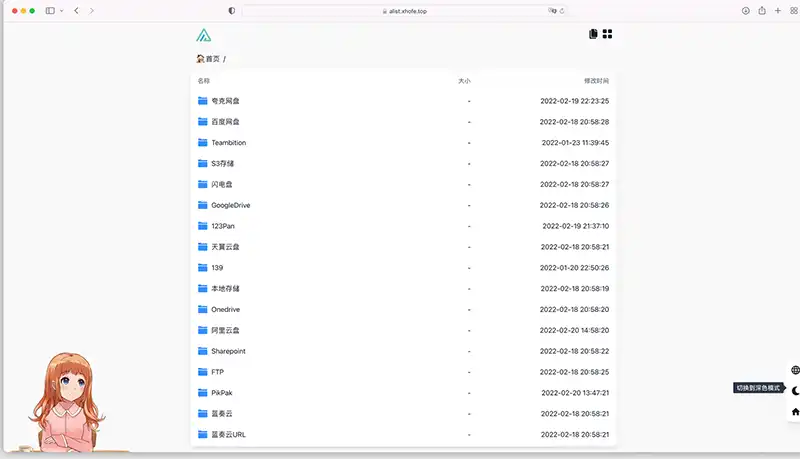
Task: Click folder icon beside Teambition
Action: (x=203, y=142)
